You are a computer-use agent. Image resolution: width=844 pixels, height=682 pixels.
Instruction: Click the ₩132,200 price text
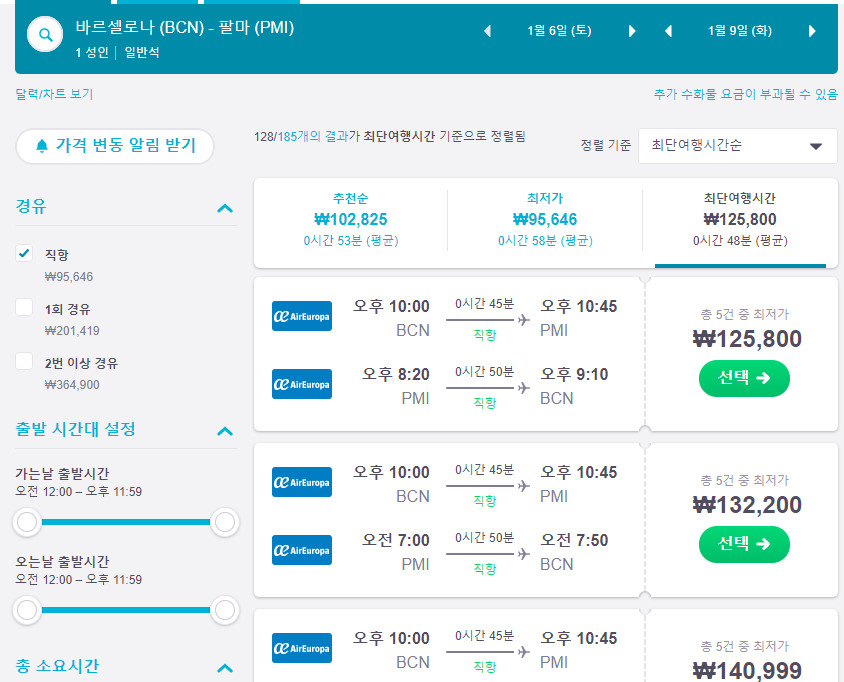[x=747, y=505]
